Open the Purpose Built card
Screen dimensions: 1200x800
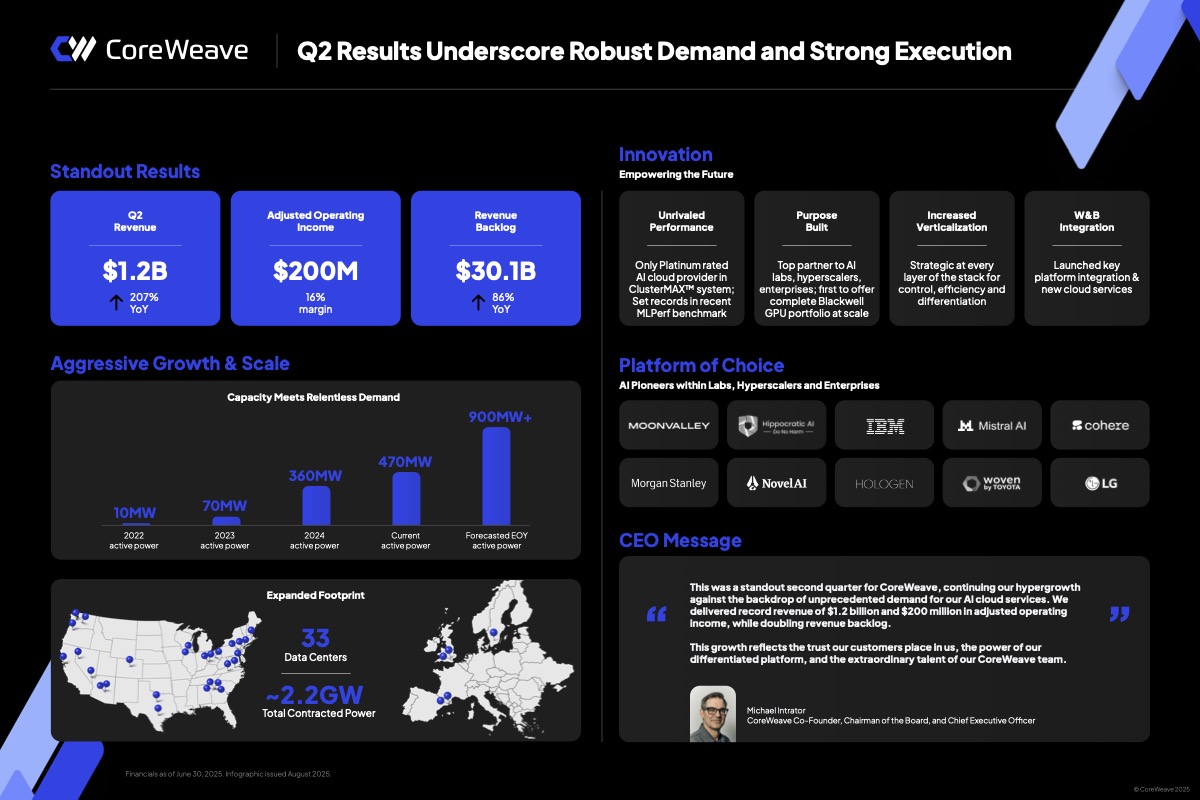pos(817,258)
